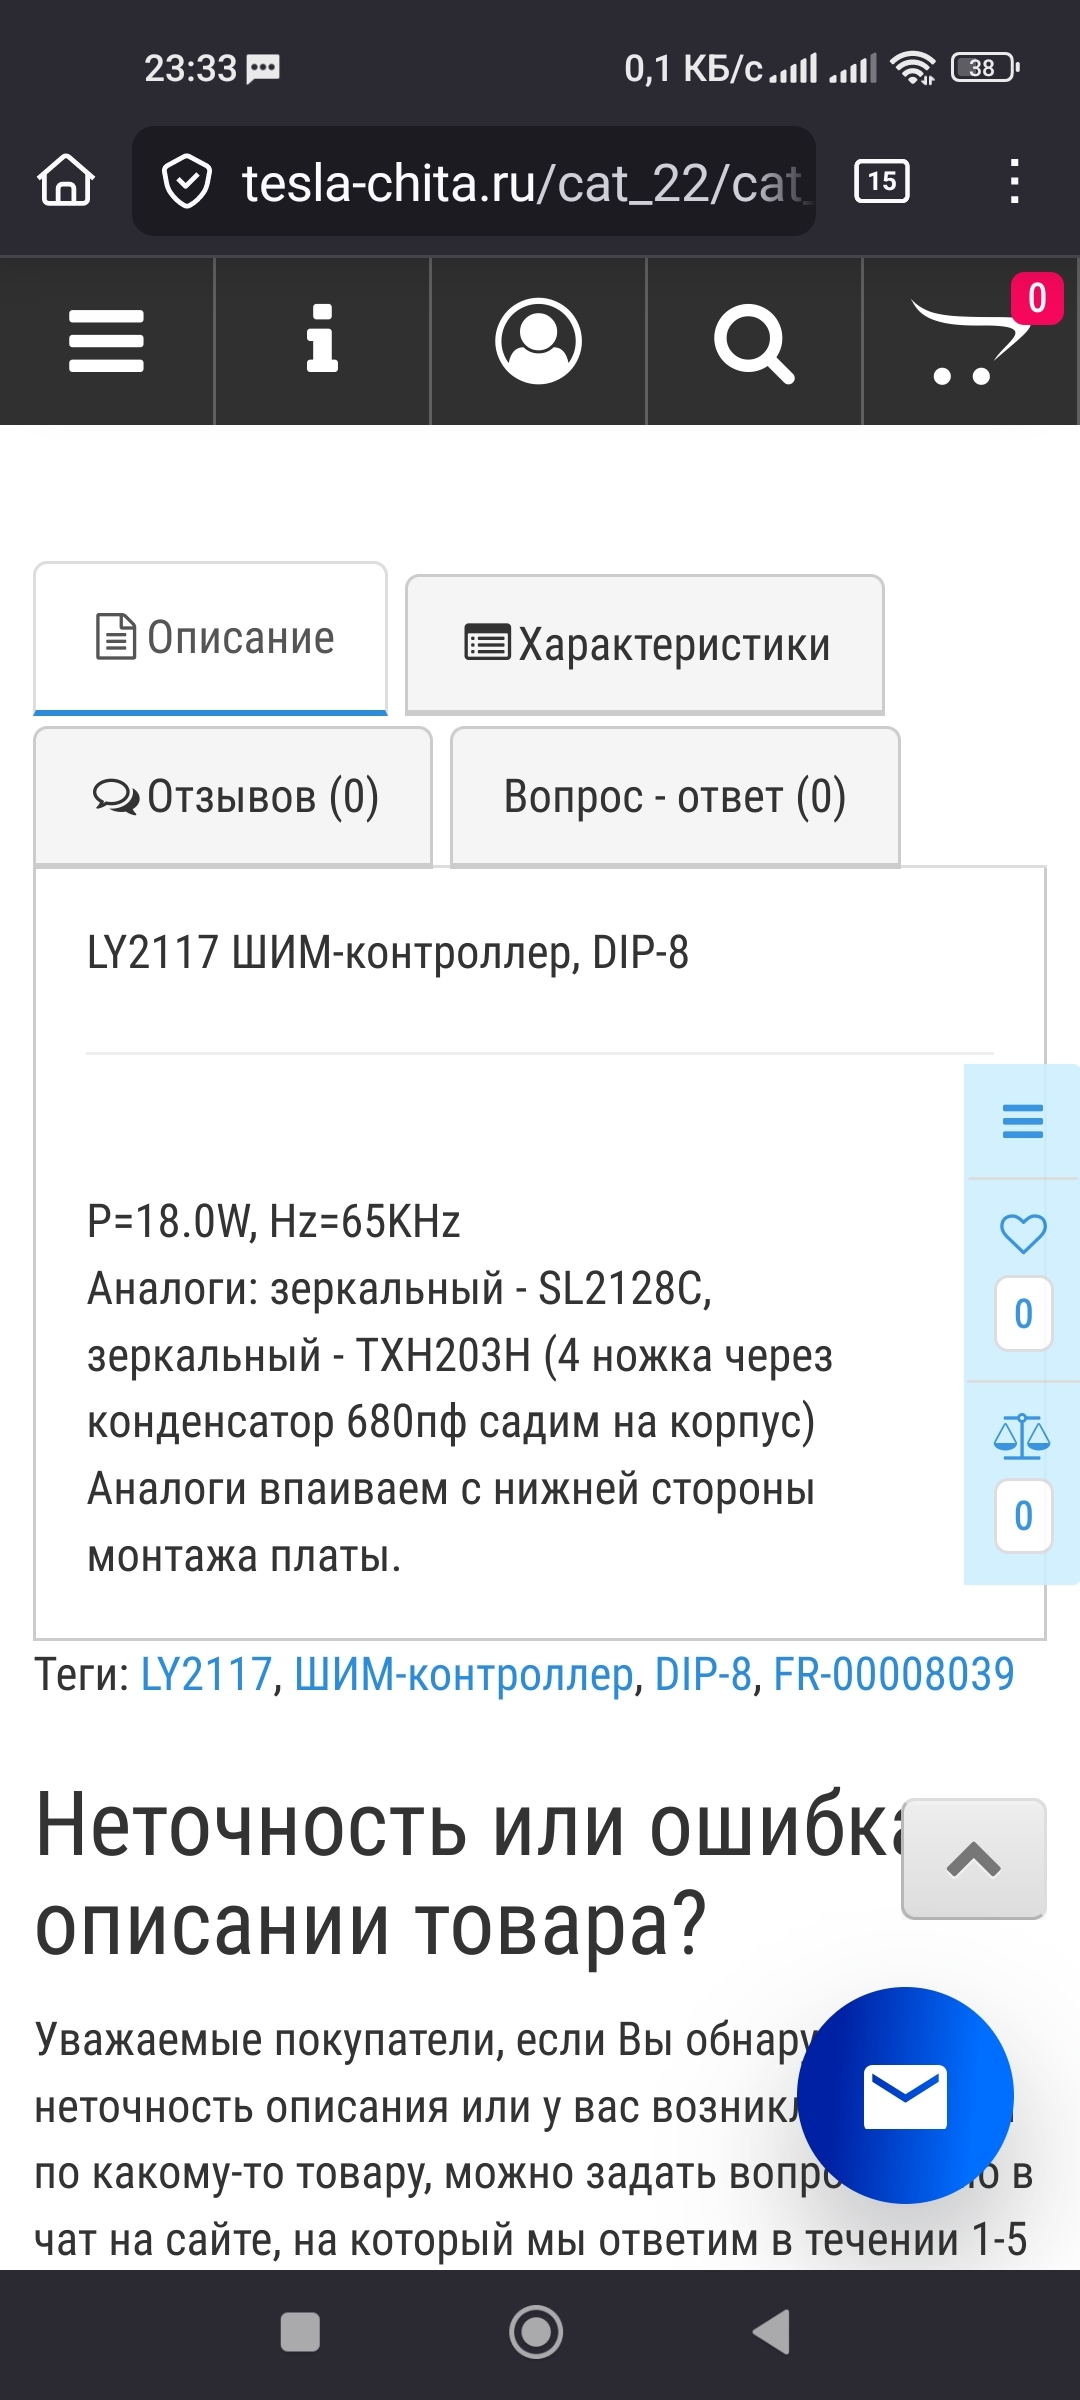1080x2400 pixels.
Task: Open the blue mail chat button
Action: click(x=905, y=2095)
